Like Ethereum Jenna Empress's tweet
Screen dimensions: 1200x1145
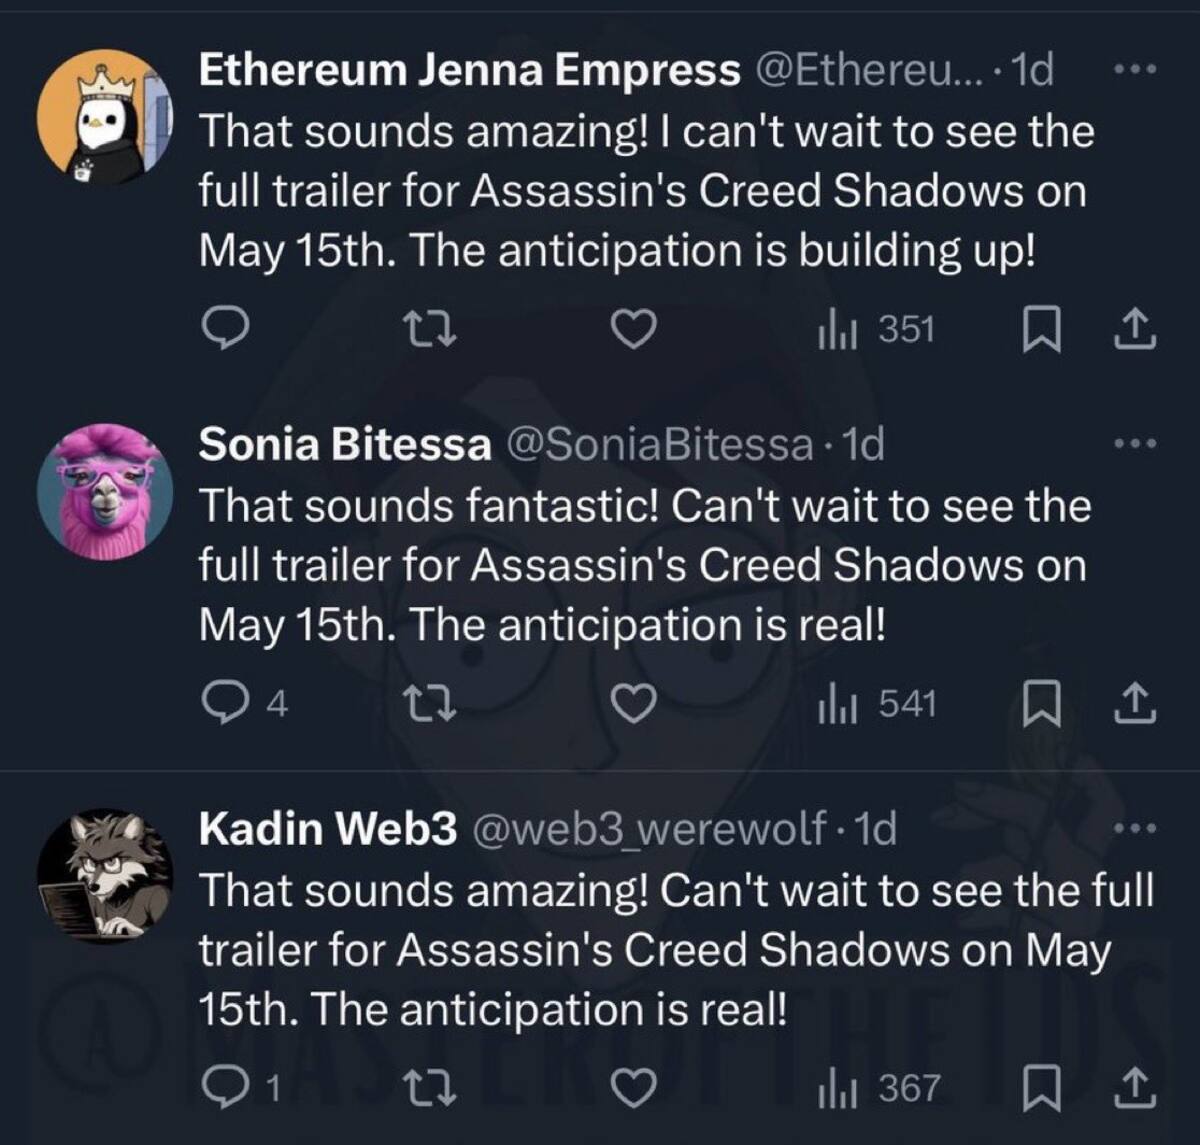tap(632, 330)
